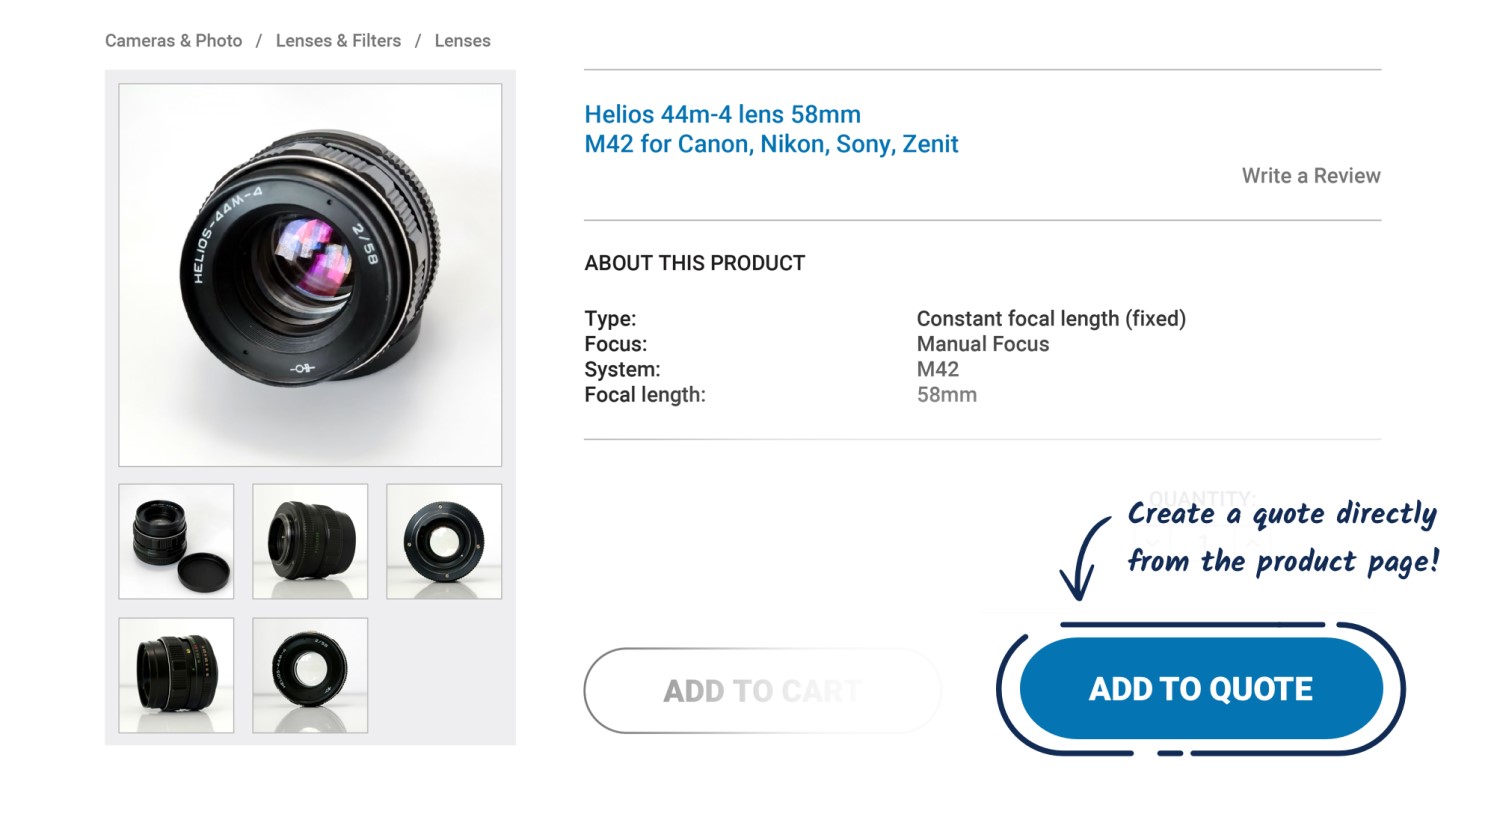Image resolution: width=1500 pixels, height=817 pixels.
Task: Pick the bottom-left lens barrel thumbnail
Action: pos(176,675)
